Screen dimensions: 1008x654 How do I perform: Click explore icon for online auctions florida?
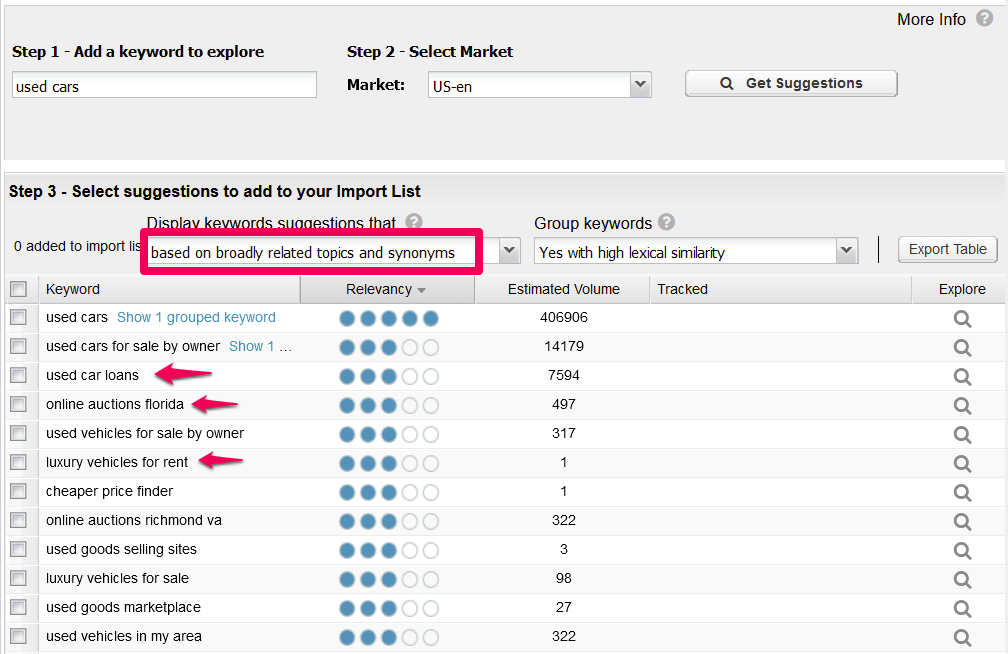click(962, 405)
